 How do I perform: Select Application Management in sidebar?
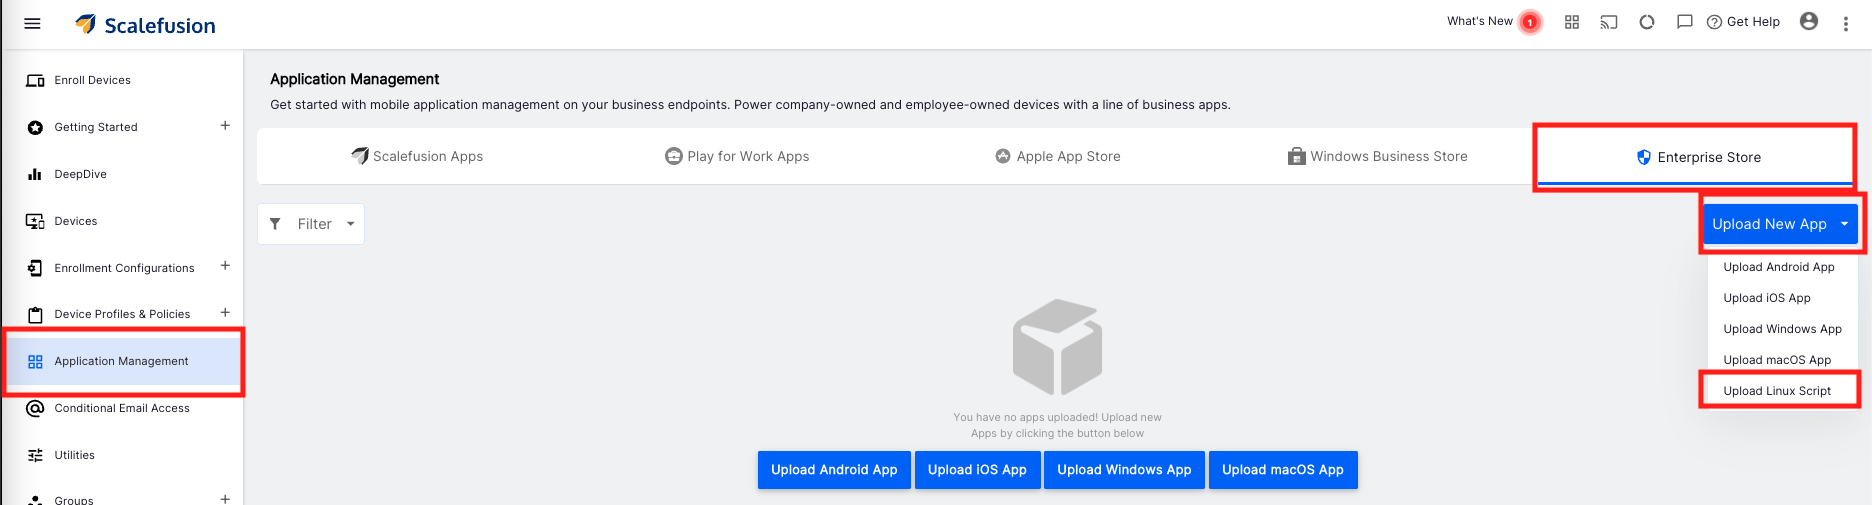[x=121, y=361]
